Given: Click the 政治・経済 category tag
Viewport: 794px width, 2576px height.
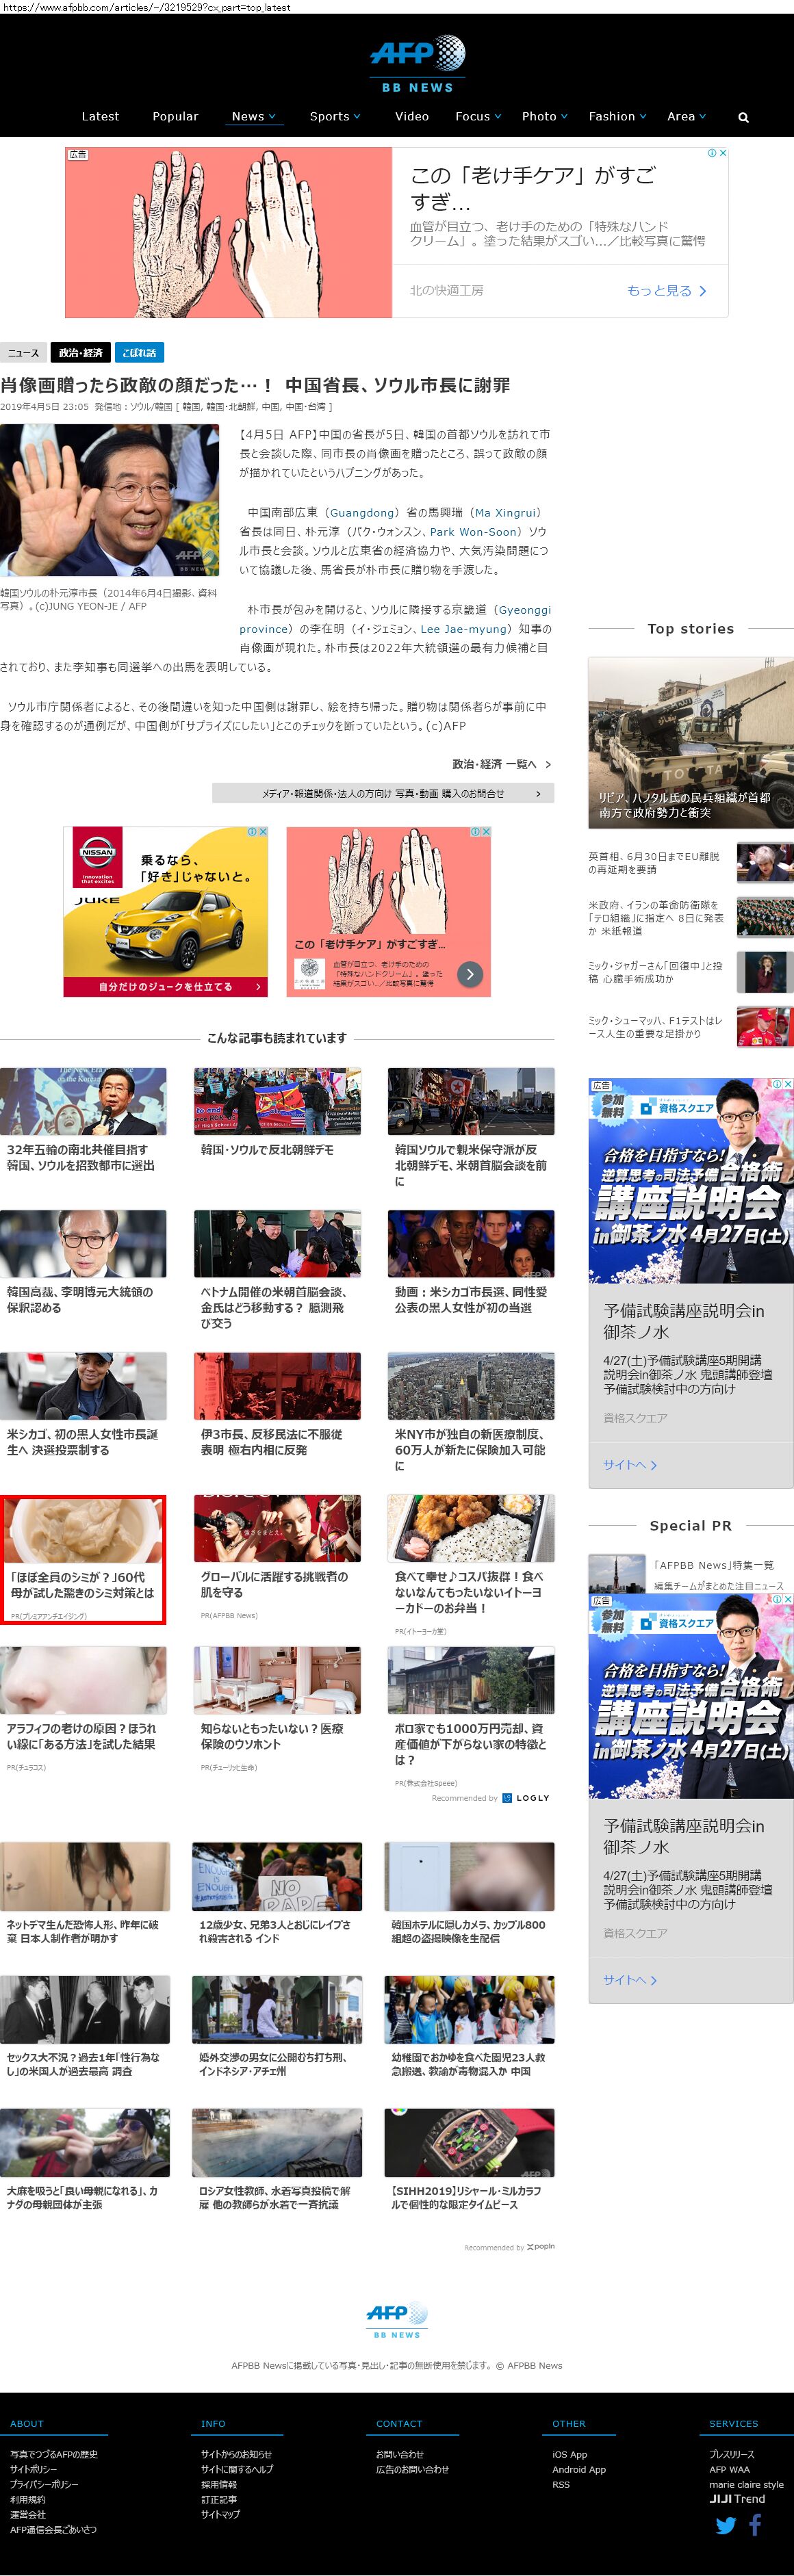Looking at the screenshot, I should (80, 353).
